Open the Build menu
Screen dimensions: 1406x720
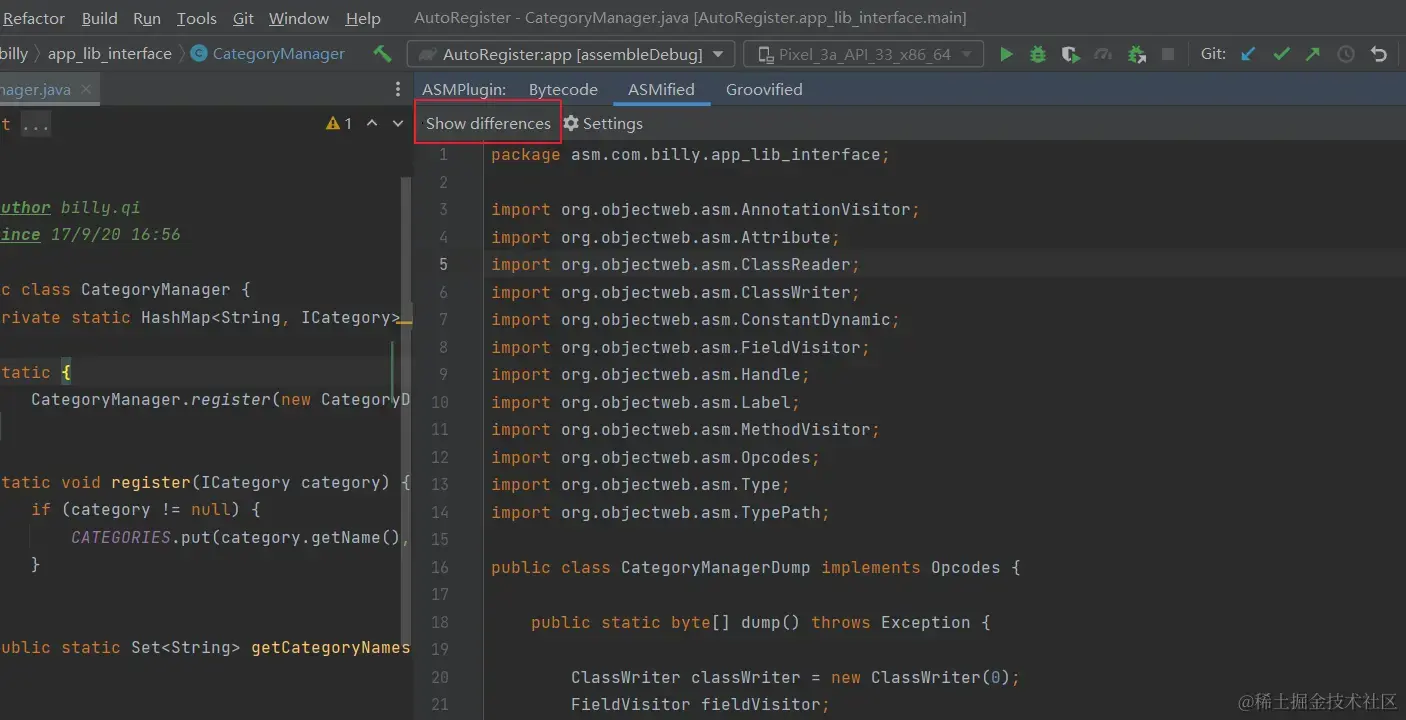click(99, 18)
